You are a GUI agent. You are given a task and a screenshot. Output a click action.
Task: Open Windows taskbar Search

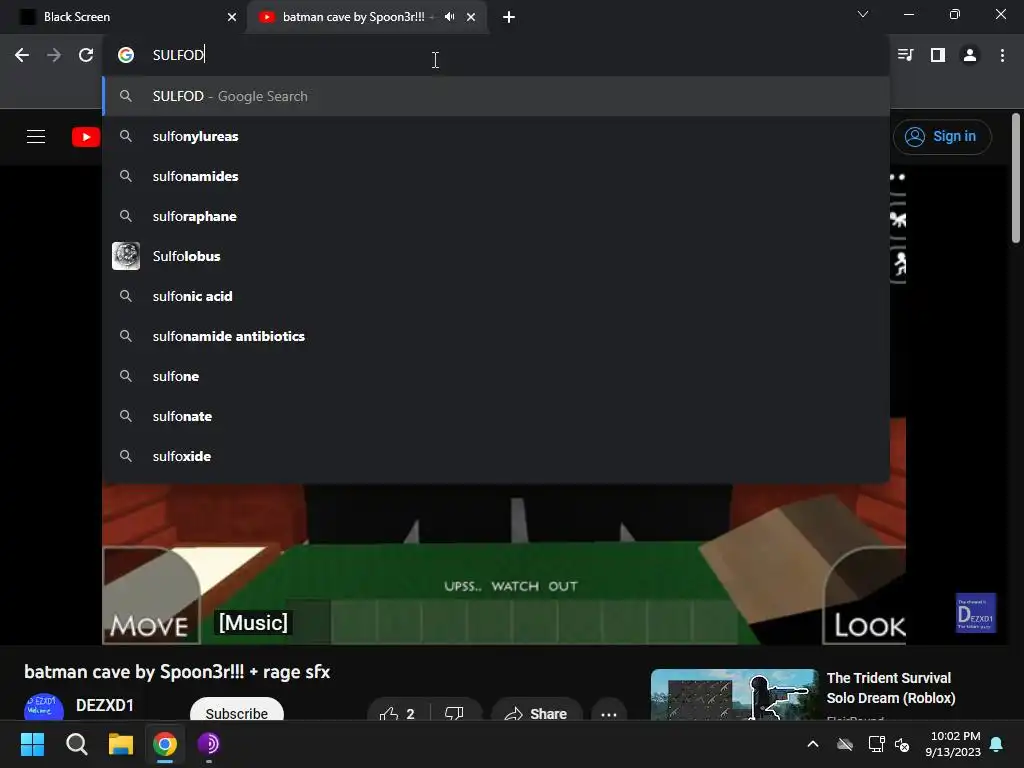point(76,744)
